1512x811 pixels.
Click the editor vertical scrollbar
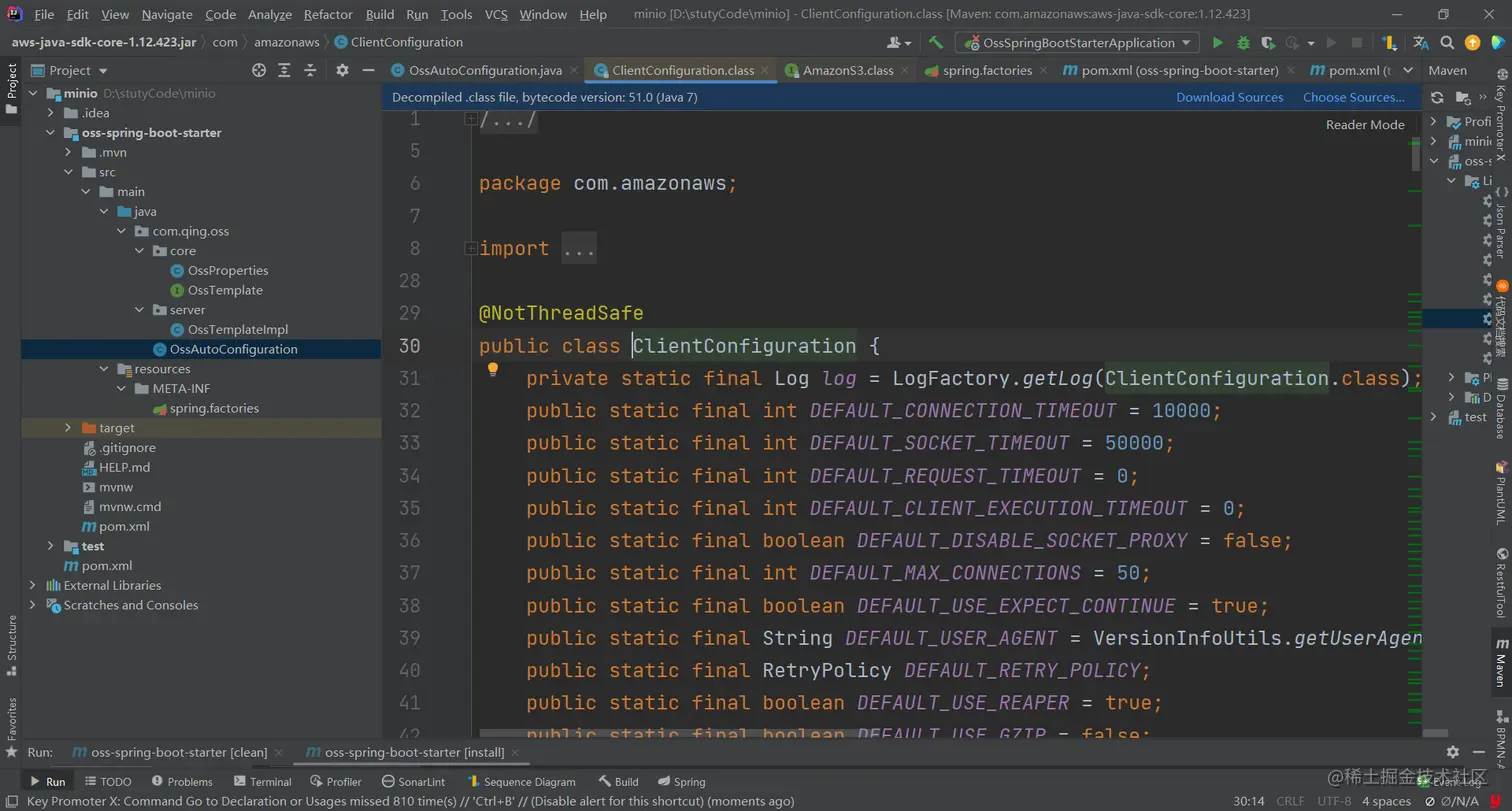coord(1415,155)
